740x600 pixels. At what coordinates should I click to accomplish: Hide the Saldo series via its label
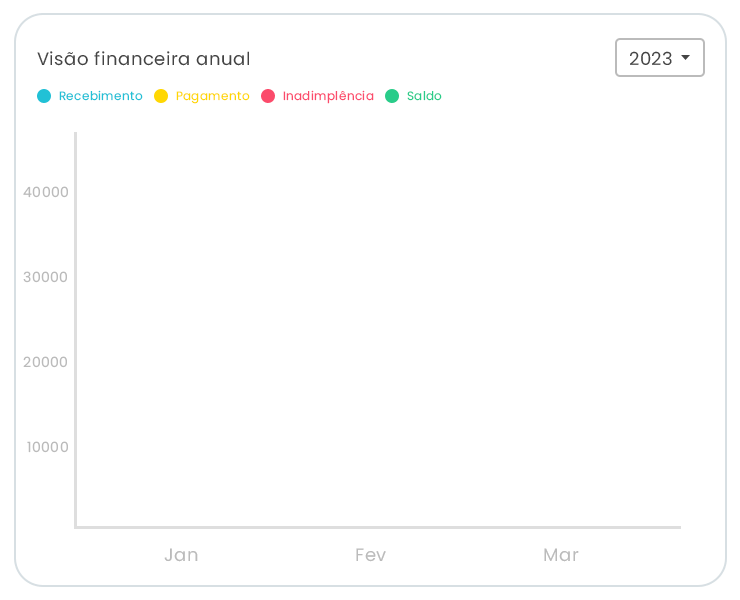(x=424, y=96)
